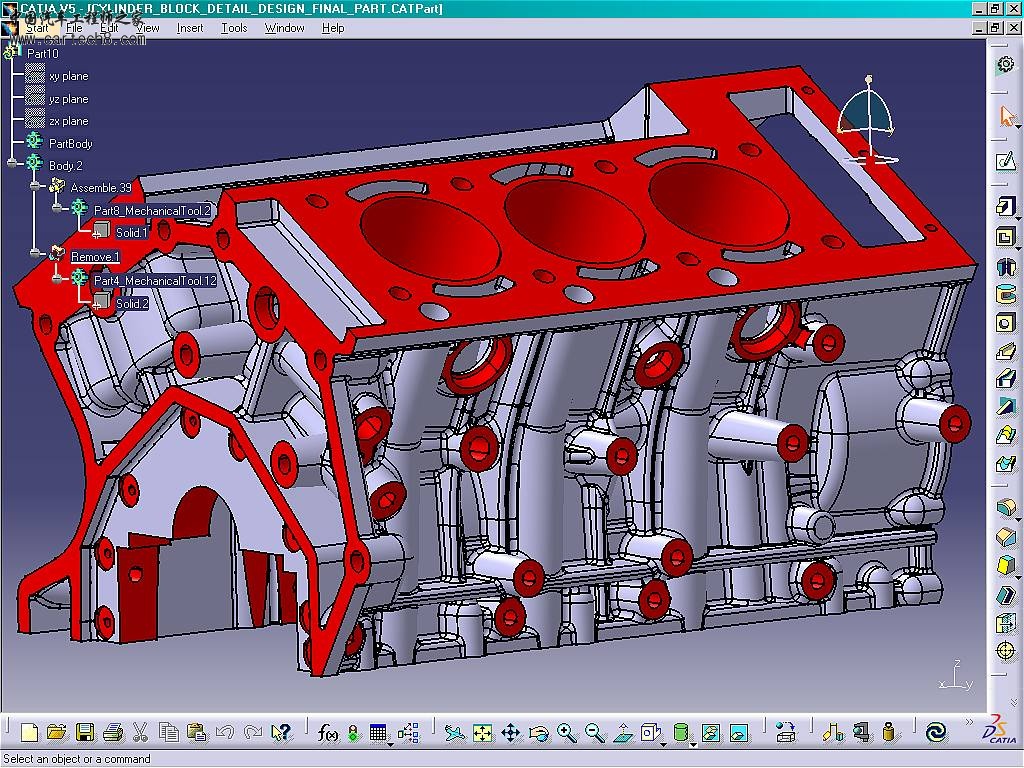Open the Insert menu

click(189, 28)
